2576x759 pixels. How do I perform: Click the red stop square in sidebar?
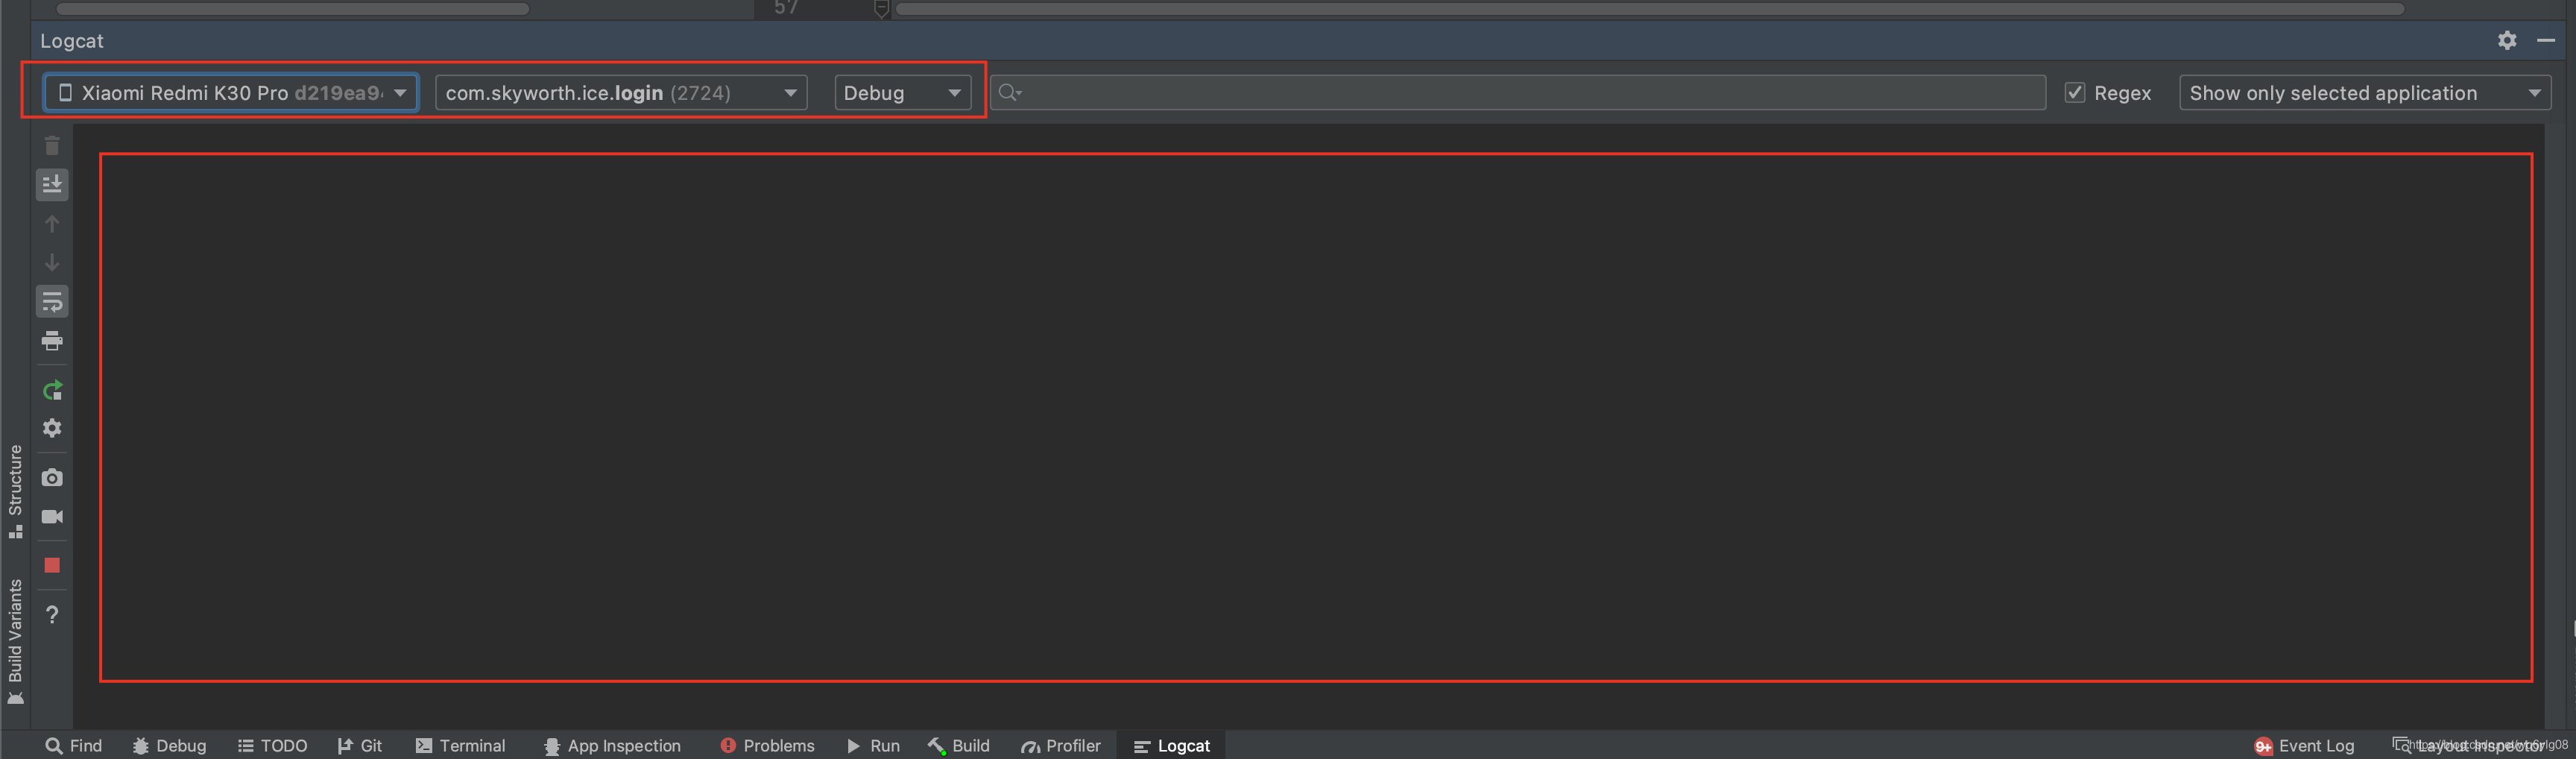tap(52, 565)
